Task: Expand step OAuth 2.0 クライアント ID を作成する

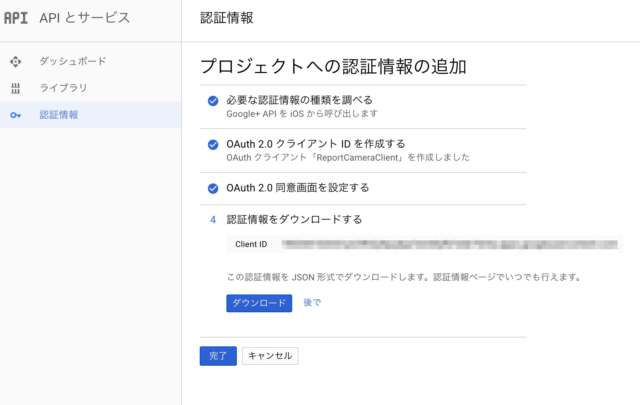Action: pos(316,144)
